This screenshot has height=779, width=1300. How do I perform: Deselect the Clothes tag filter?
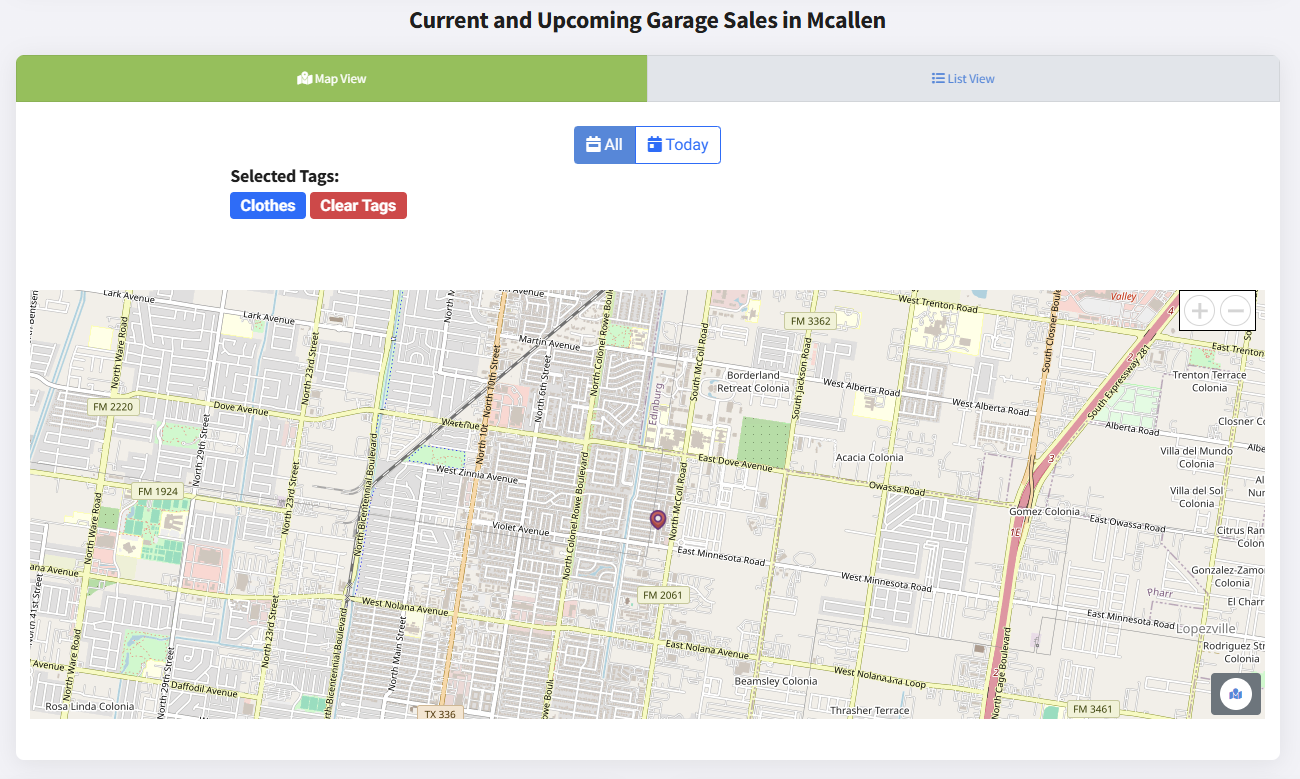tap(267, 205)
